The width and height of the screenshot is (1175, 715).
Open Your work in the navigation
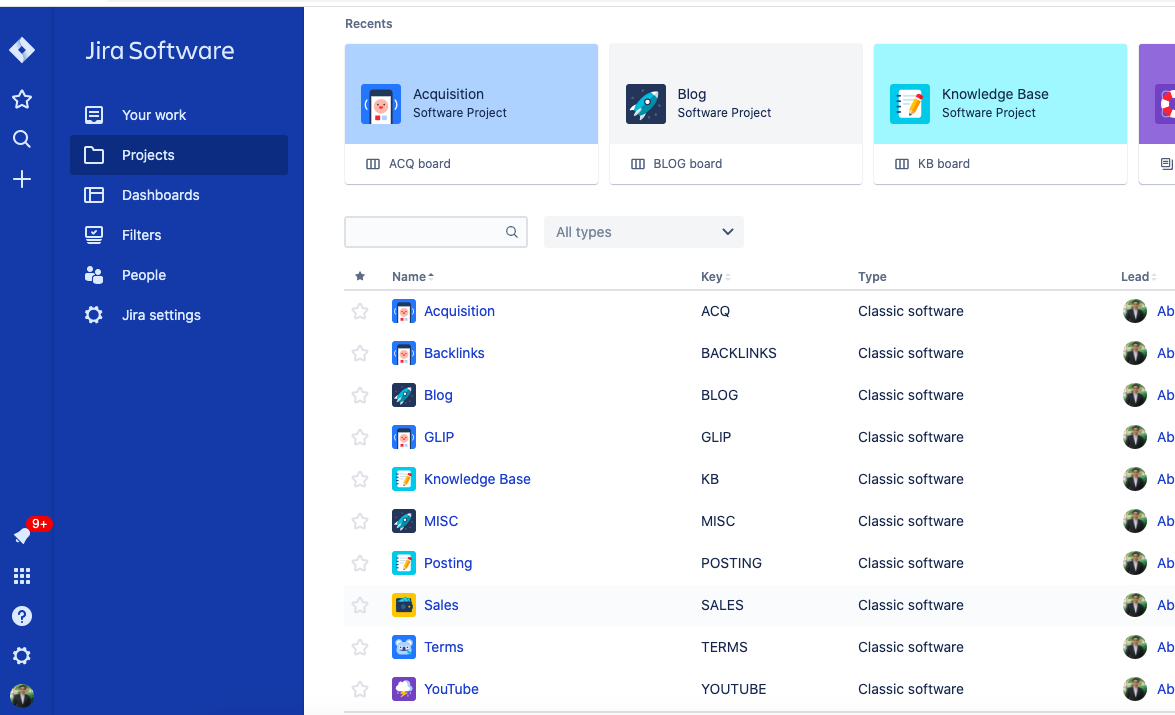click(x=179, y=115)
